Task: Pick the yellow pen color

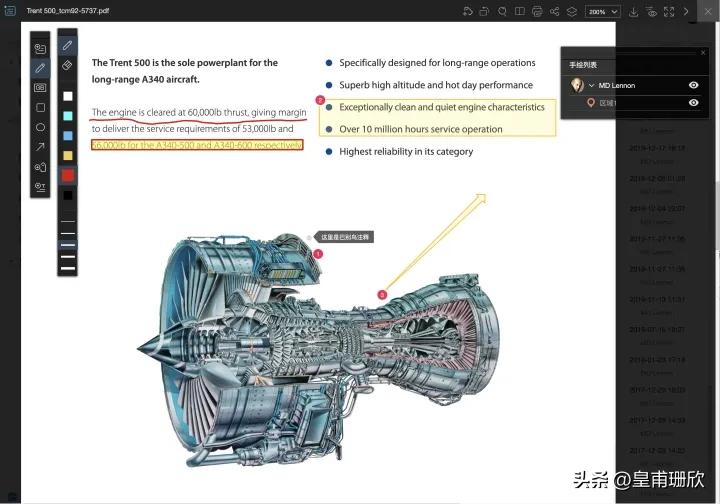Action: (68, 156)
